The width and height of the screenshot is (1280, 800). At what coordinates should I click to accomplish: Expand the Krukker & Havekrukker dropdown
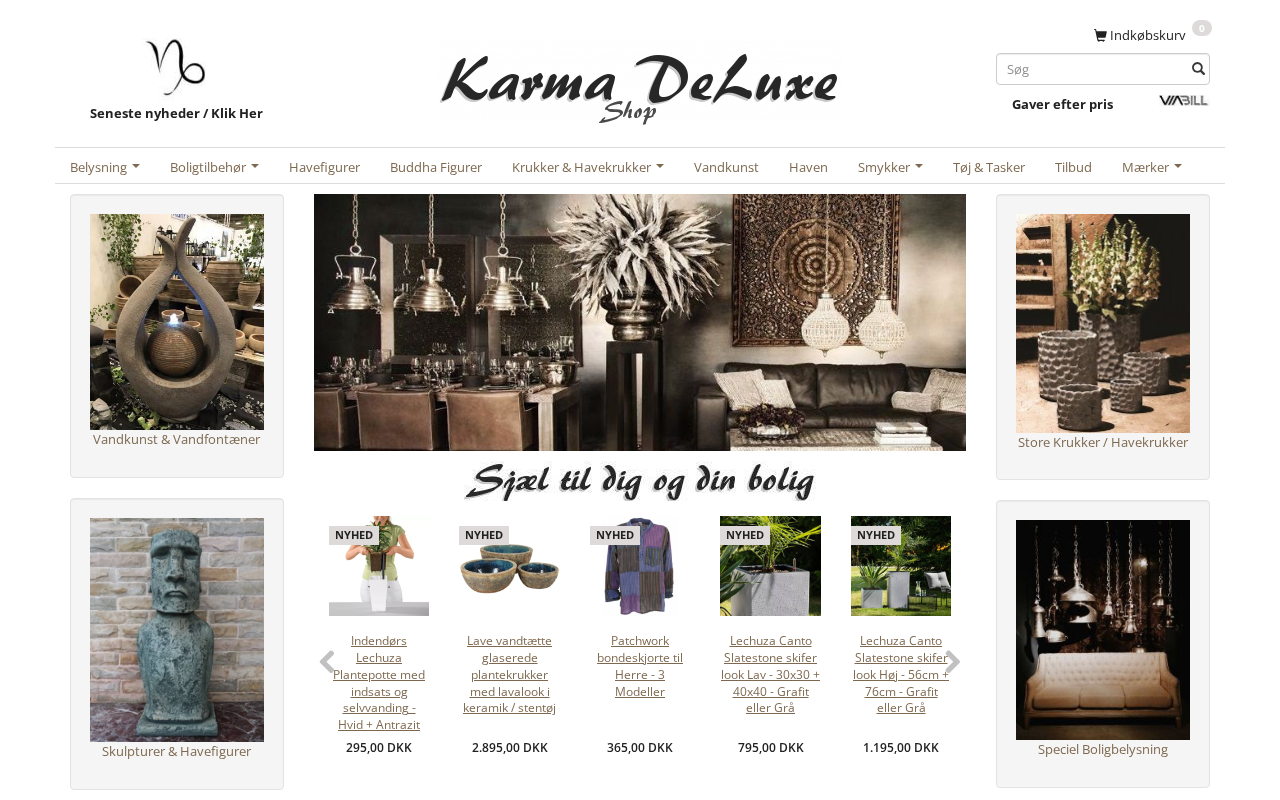pos(588,167)
